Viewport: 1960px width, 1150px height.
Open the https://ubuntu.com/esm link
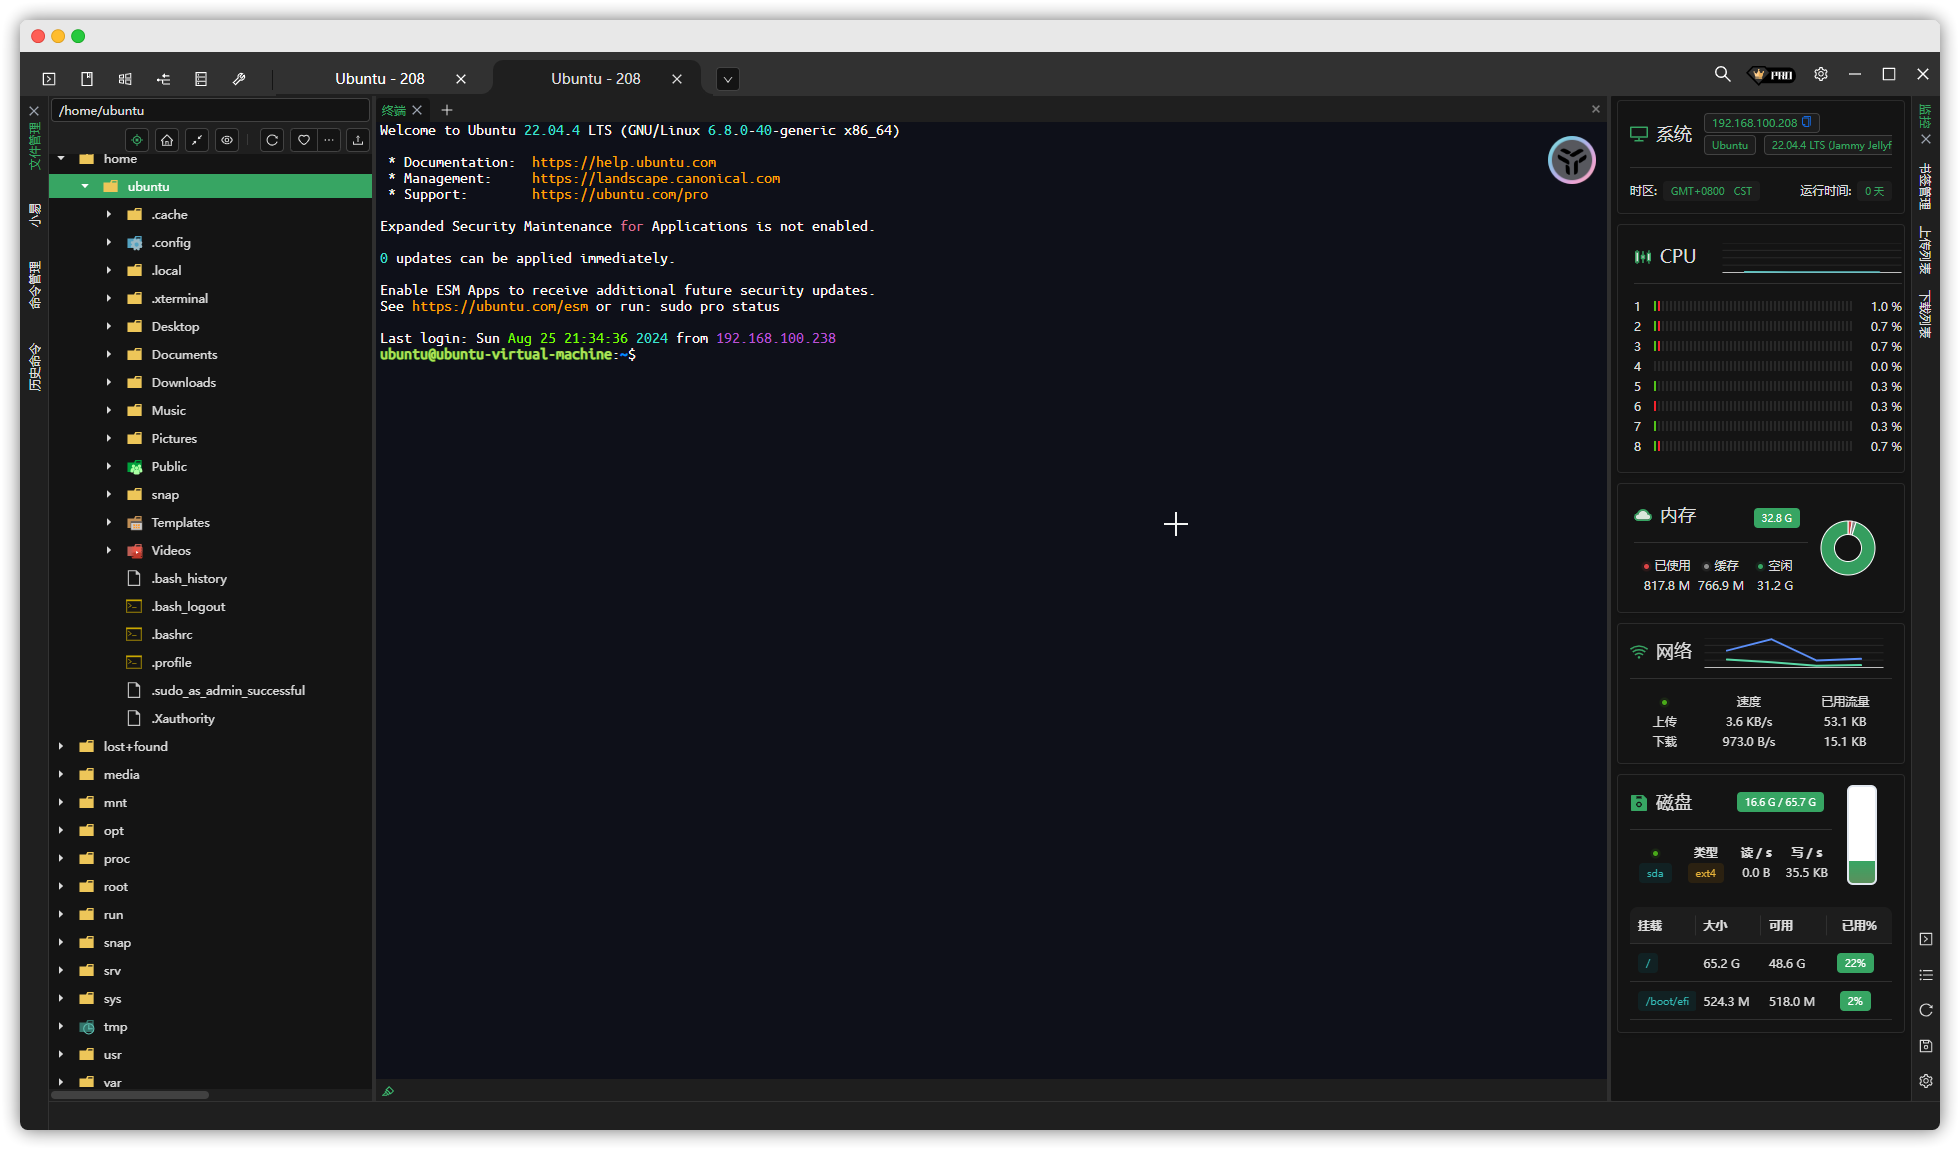(500, 306)
